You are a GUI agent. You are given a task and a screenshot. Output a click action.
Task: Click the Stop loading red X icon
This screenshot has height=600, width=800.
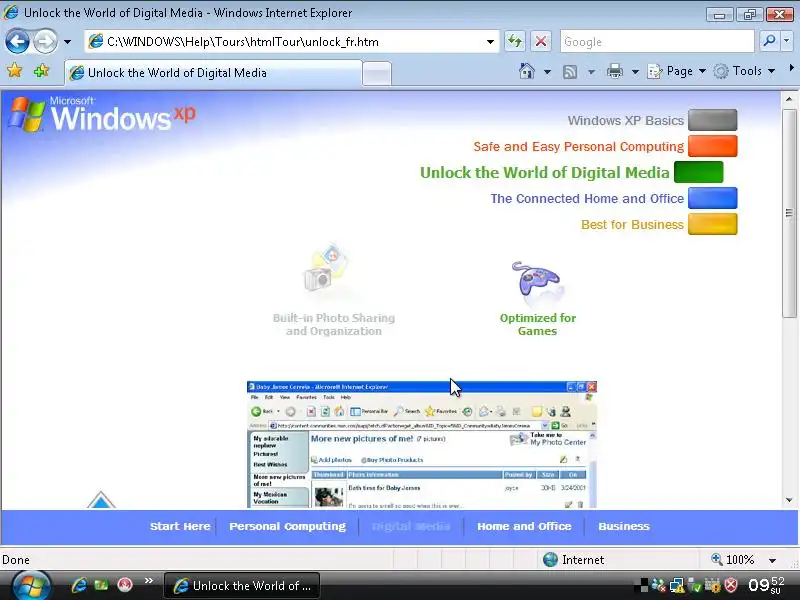541,42
